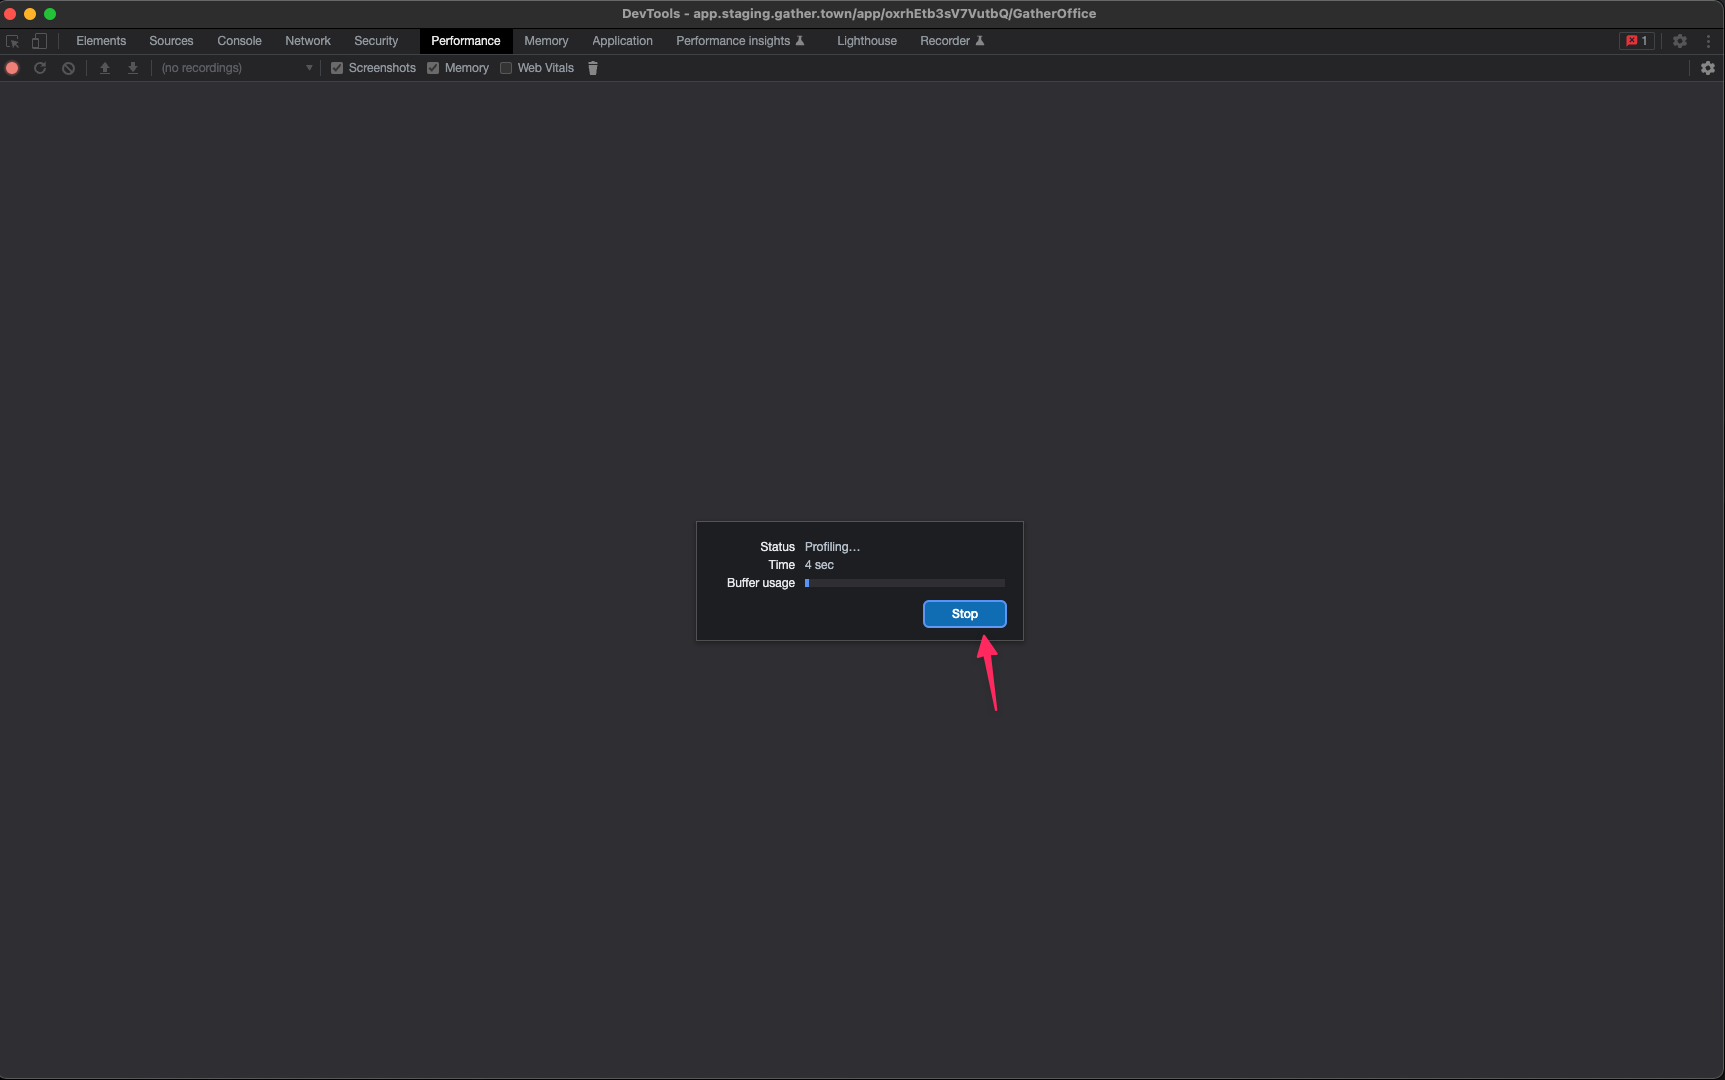Viewport: 1725px width, 1080px height.
Task: Stop the profiling recording
Action: click(965, 614)
